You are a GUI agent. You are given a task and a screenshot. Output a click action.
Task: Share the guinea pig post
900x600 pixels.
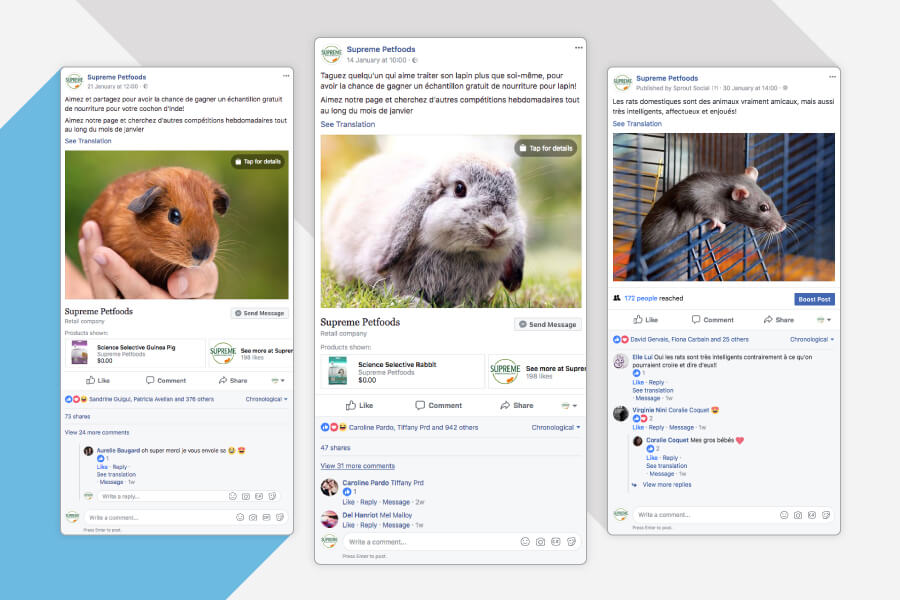[x=233, y=380]
